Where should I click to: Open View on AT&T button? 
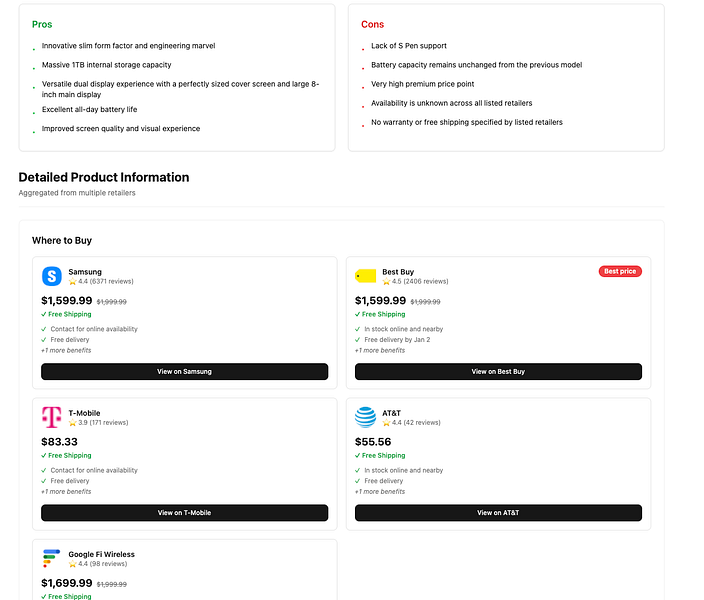pyautogui.click(x=498, y=513)
